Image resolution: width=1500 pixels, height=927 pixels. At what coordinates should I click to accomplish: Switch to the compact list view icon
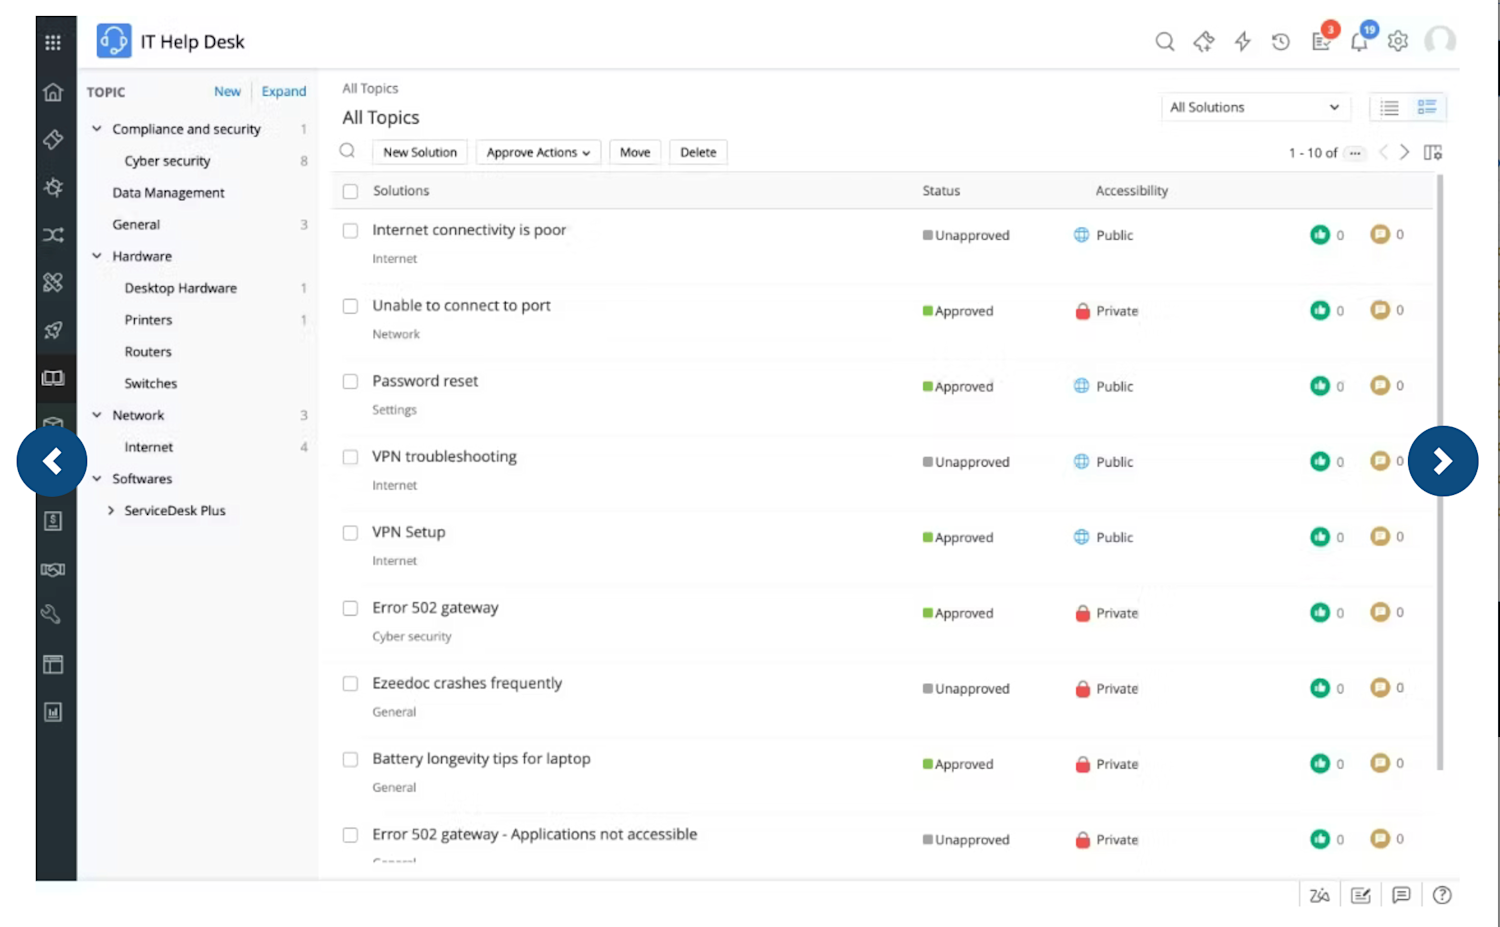1390,108
